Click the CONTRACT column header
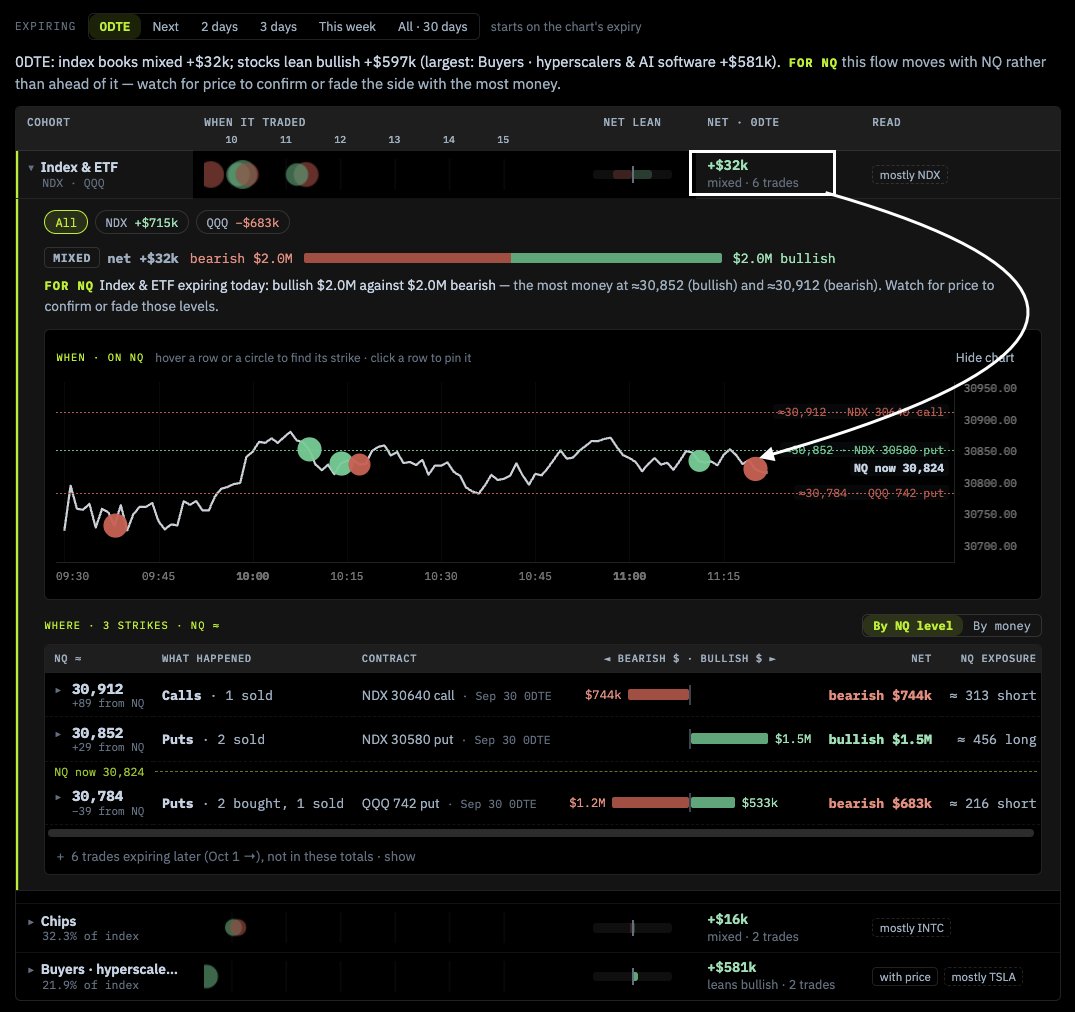The height and width of the screenshot is (1012, 1075). point(389,658)
